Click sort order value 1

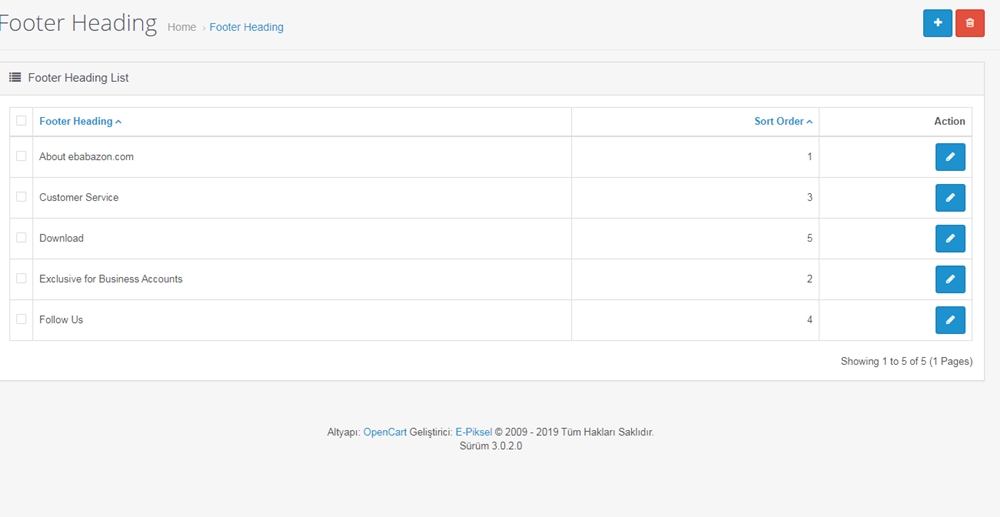tap(810, 156)
